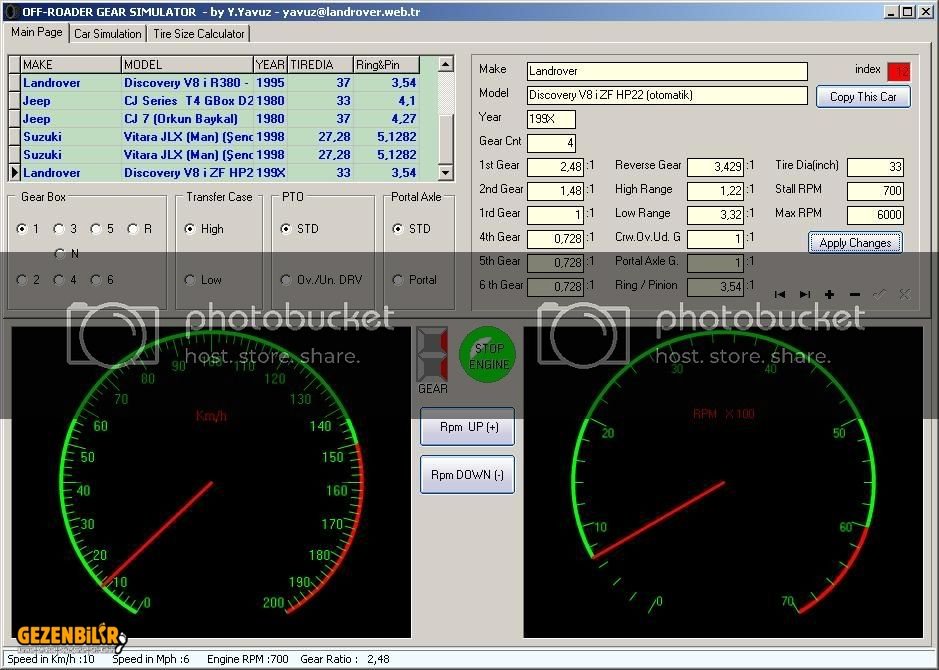Select gear 1 radio button
939x670 pixels.
pos(22,229)
